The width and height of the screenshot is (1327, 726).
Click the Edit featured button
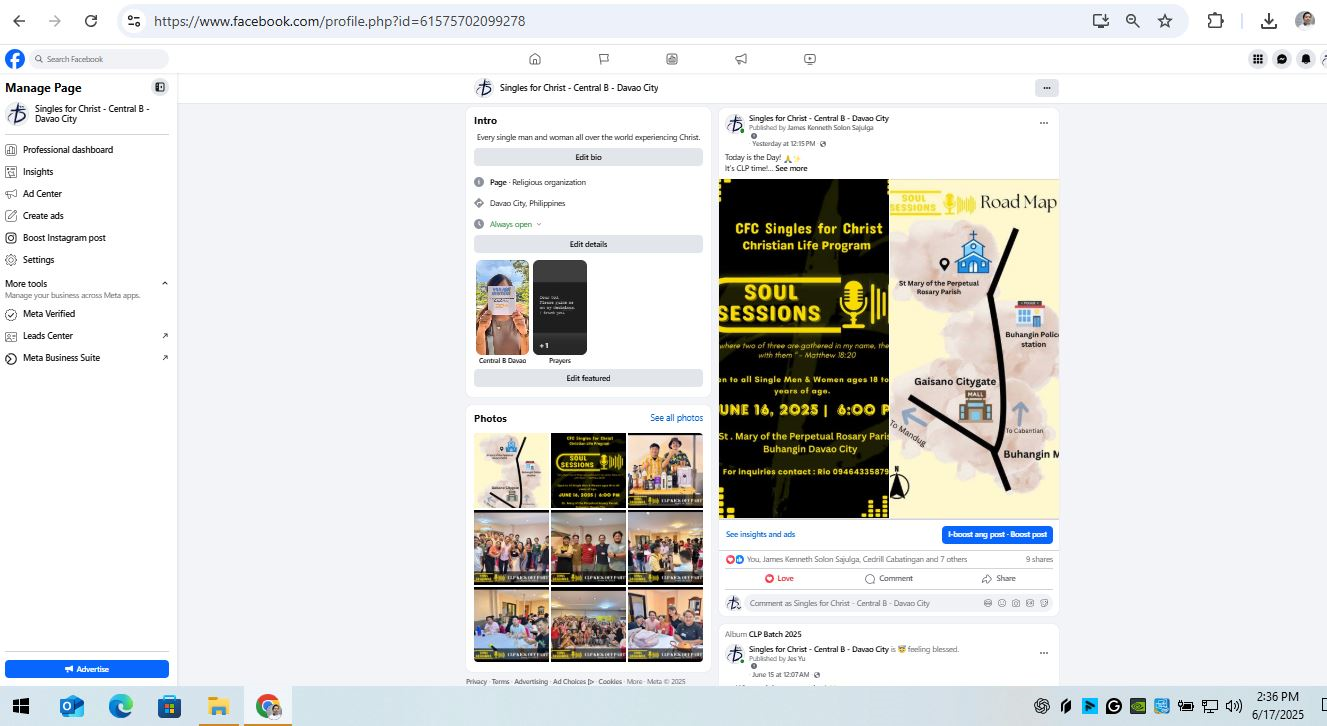[x=588, y=378]
